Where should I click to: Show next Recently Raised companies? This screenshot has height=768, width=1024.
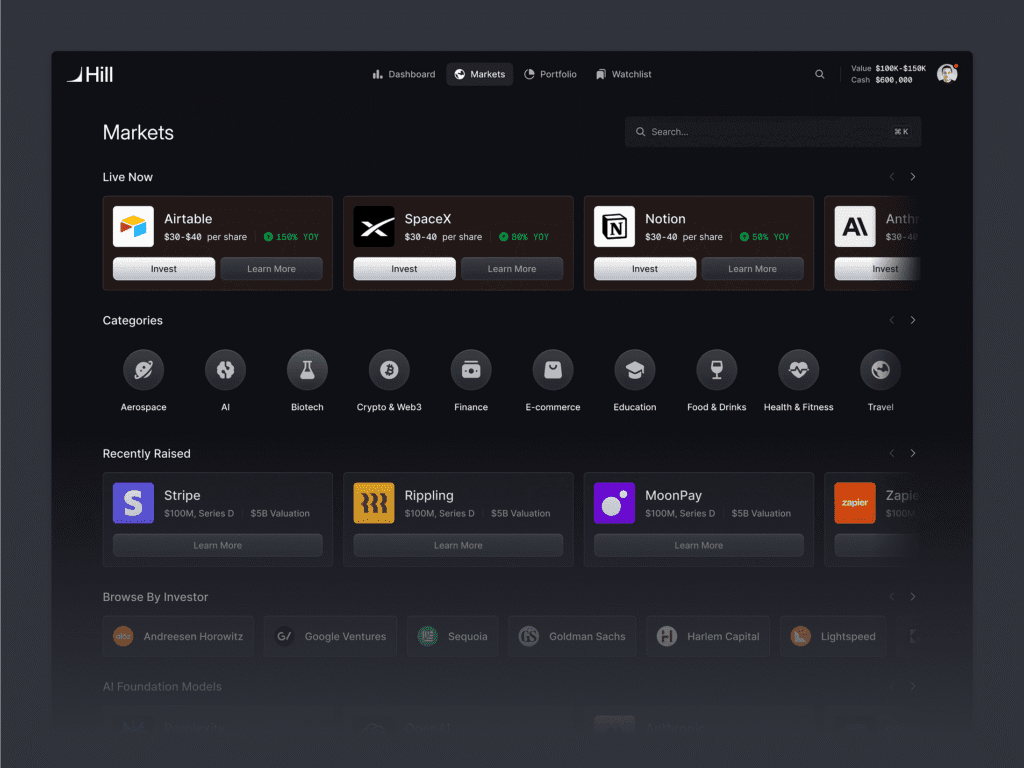913,453
